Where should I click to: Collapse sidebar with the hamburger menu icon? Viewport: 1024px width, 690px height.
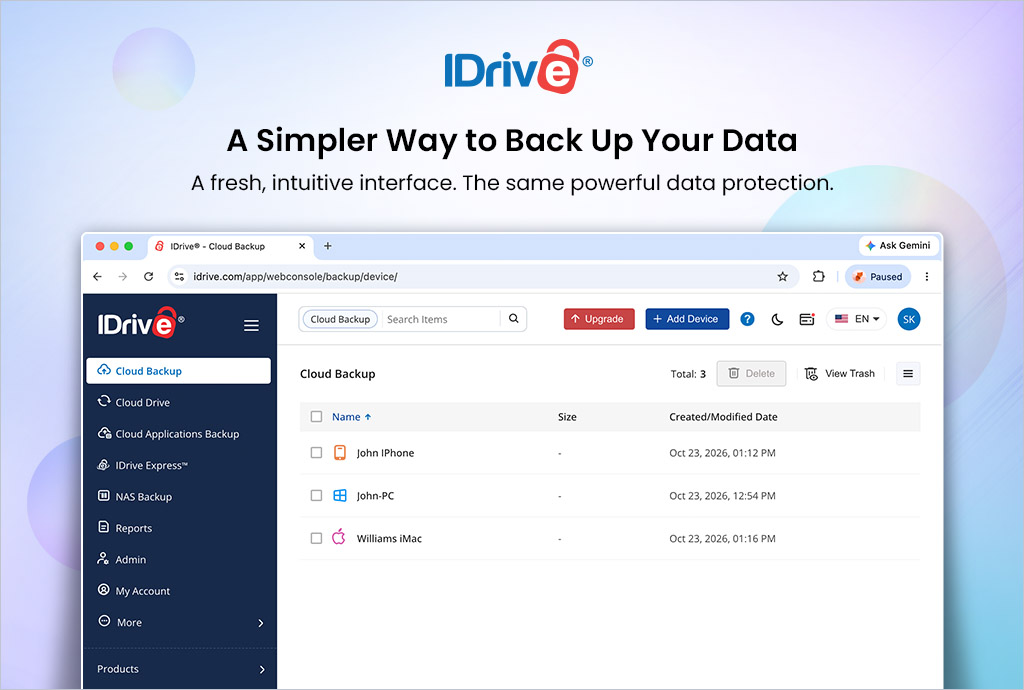[x=251, y=325]
